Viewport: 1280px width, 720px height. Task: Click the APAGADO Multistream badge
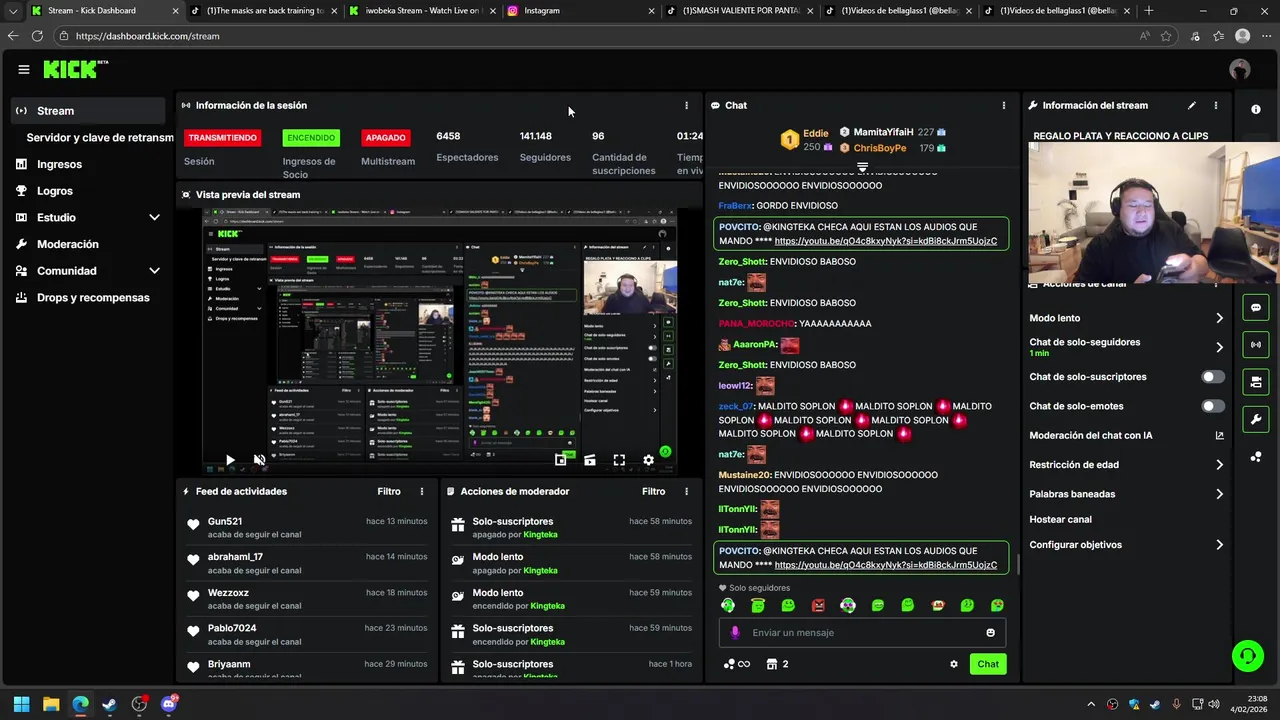point(385,138)
